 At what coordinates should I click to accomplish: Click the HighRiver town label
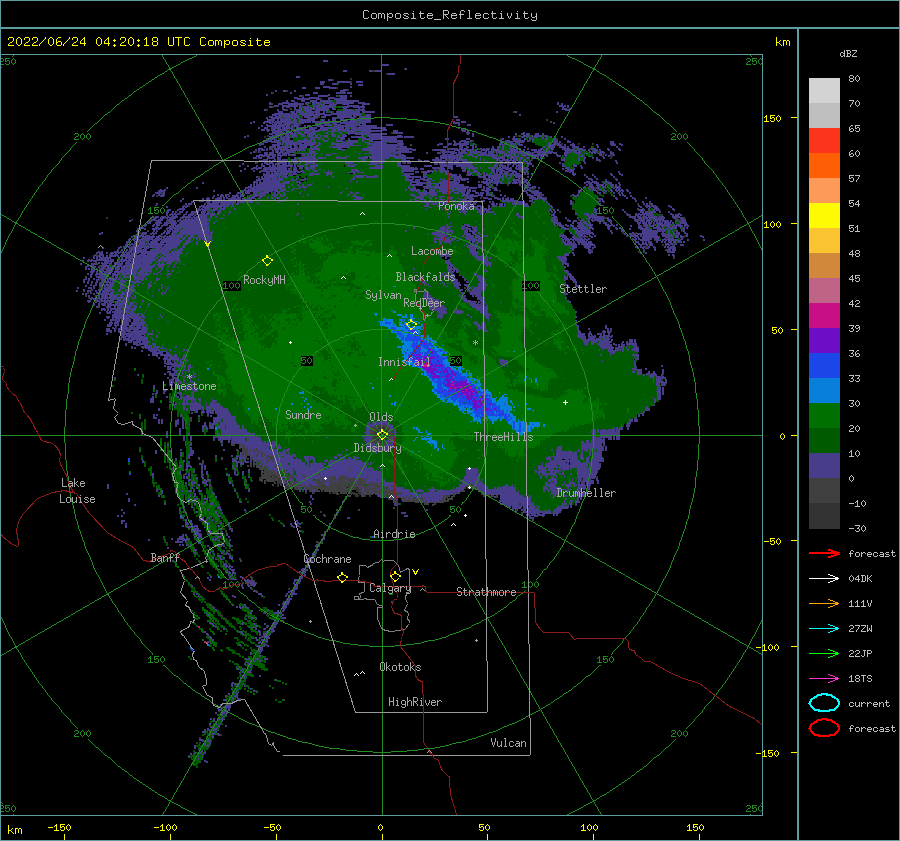pyautogui.click(x=415, y=702)
